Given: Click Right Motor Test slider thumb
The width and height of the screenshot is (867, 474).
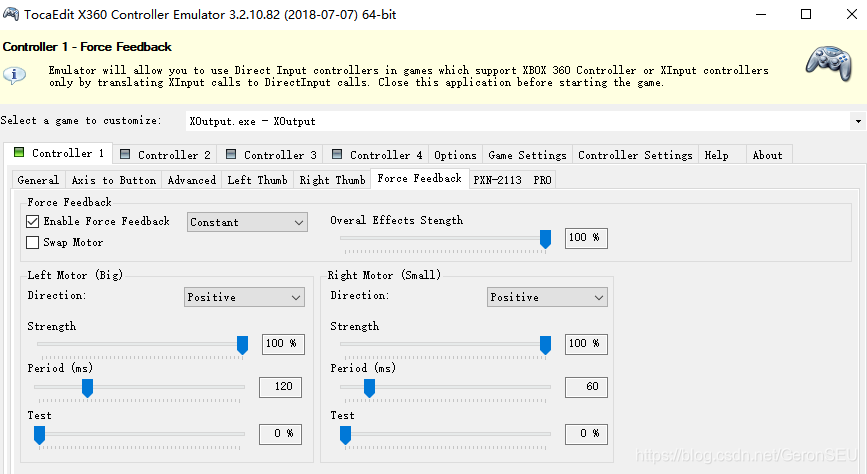Looking at the screenshot, I should coord(346,435).
